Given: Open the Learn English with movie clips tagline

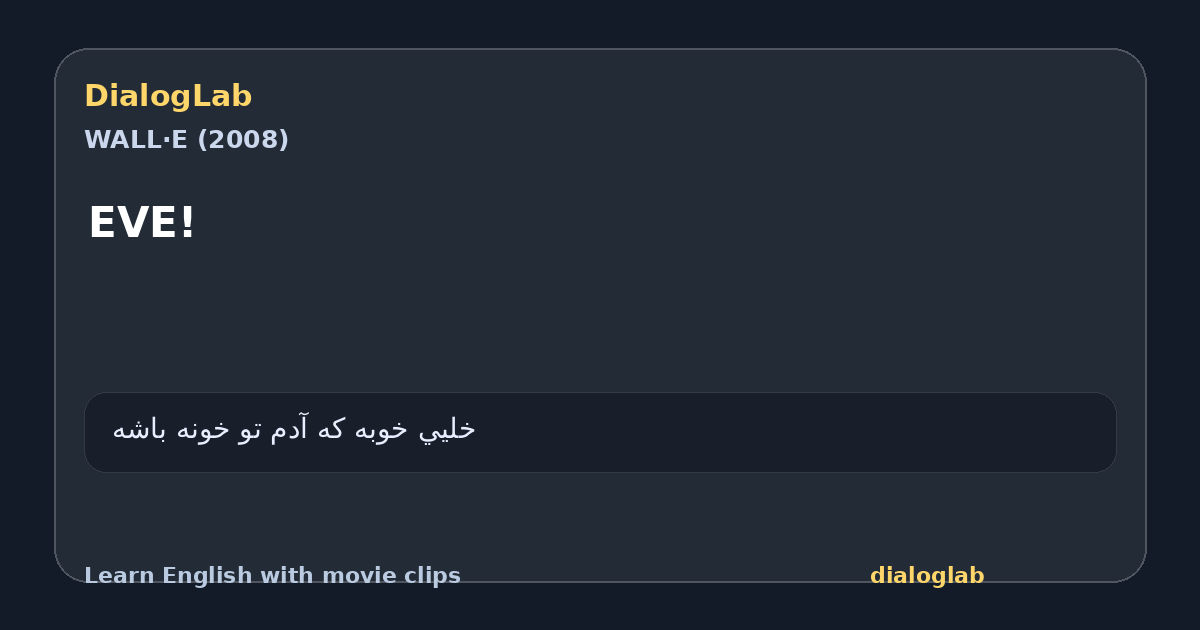Looking at the screenshot, I should point(272,576).
